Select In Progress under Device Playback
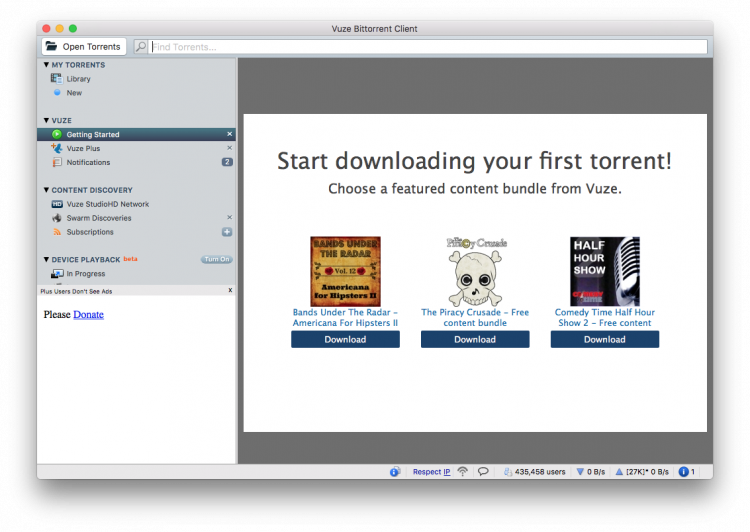 (x=85, y=274)
